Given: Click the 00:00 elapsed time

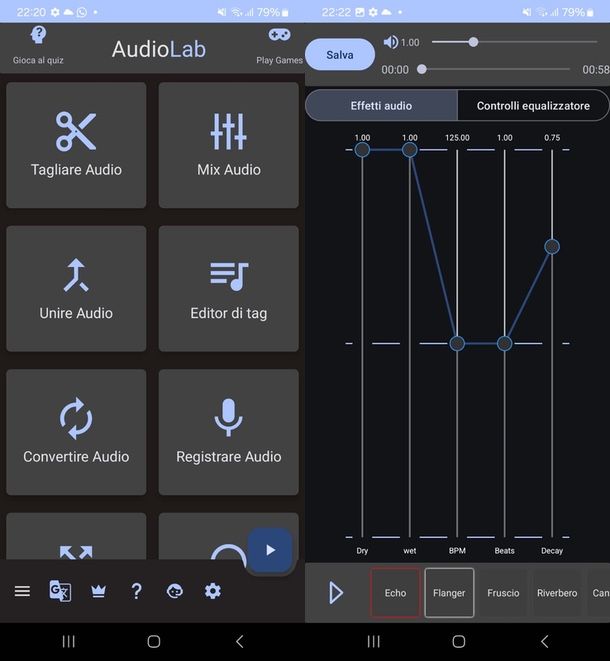Looking at the screenshot, I should (x=395, y=70).
